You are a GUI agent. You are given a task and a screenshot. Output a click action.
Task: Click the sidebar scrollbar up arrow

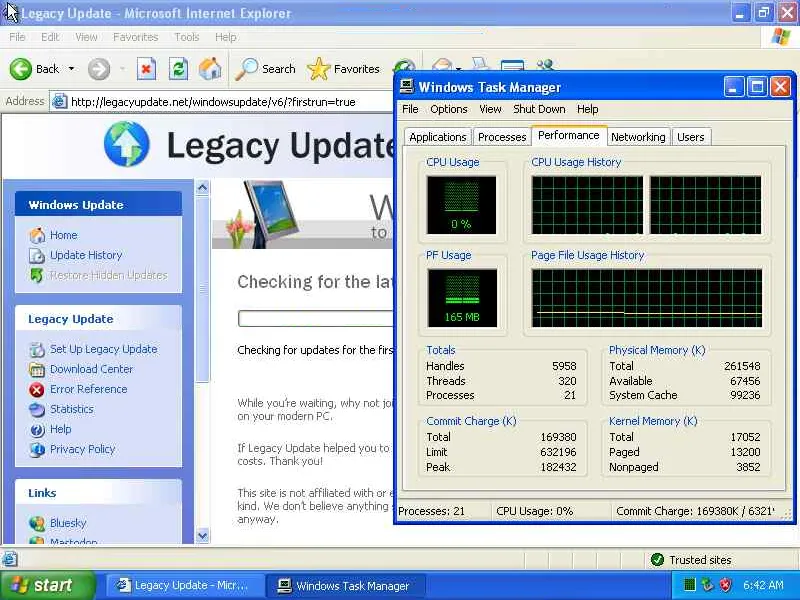(x=203, y=188)
